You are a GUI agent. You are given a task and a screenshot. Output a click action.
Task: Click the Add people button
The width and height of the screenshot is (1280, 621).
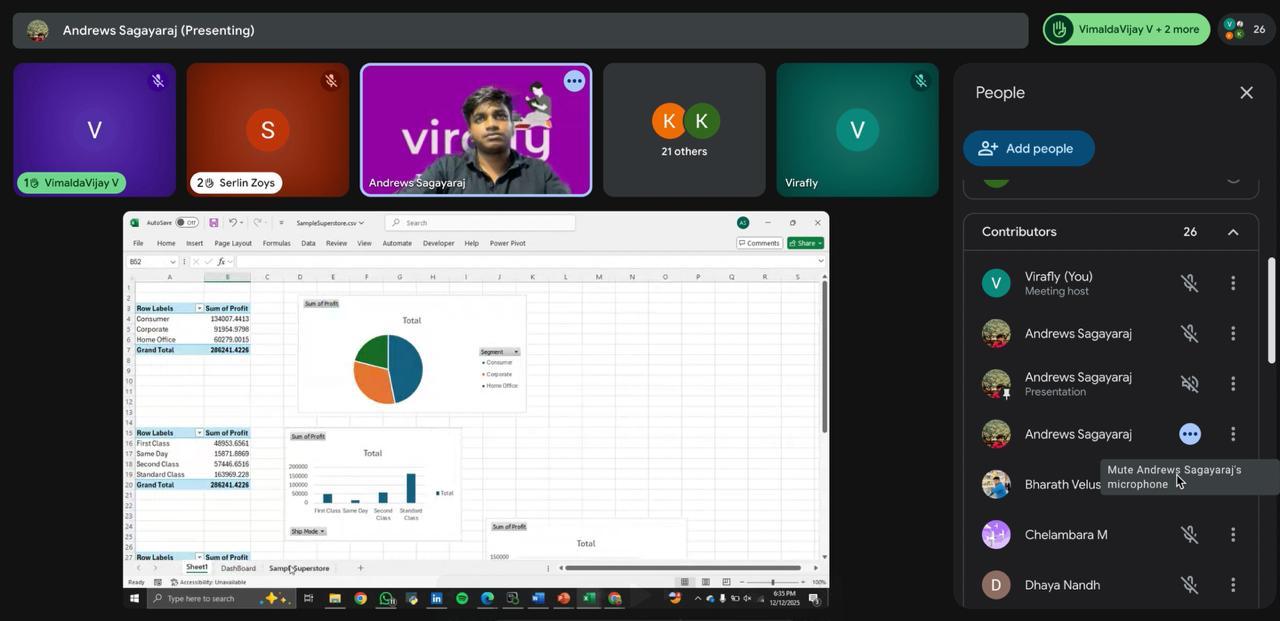point(1028,147)
